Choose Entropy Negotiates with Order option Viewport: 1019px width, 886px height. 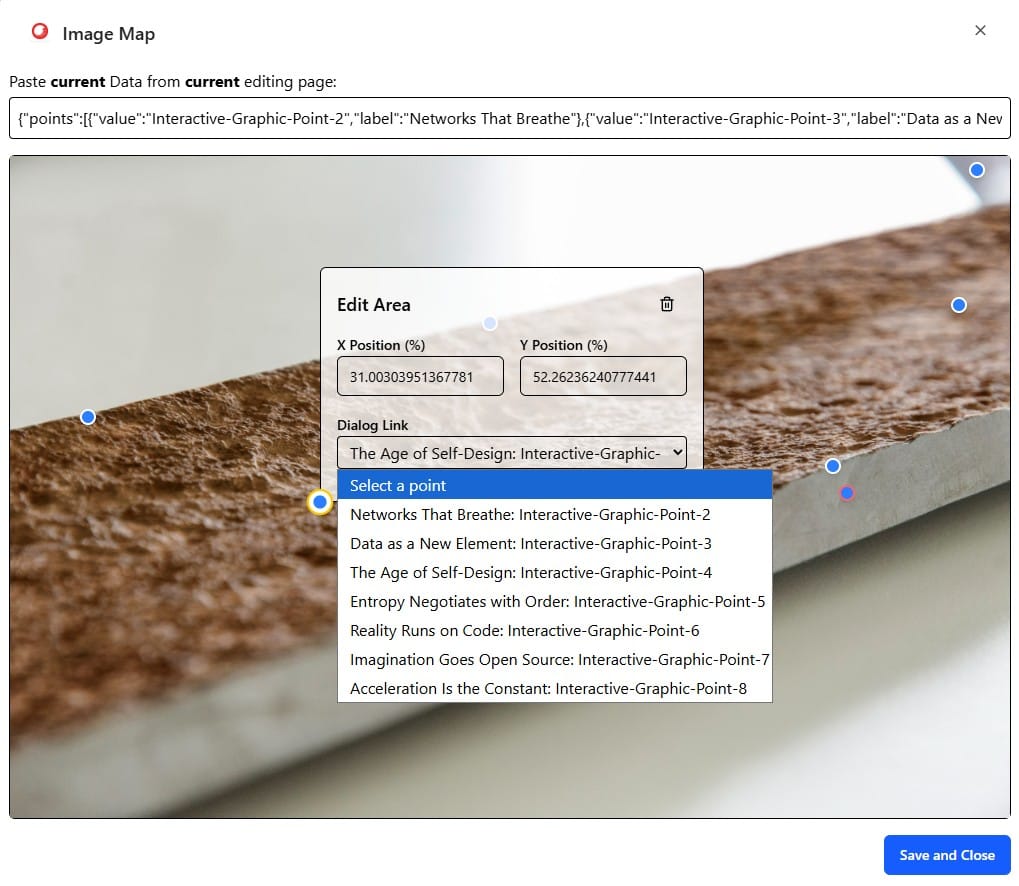coord(554,601)
